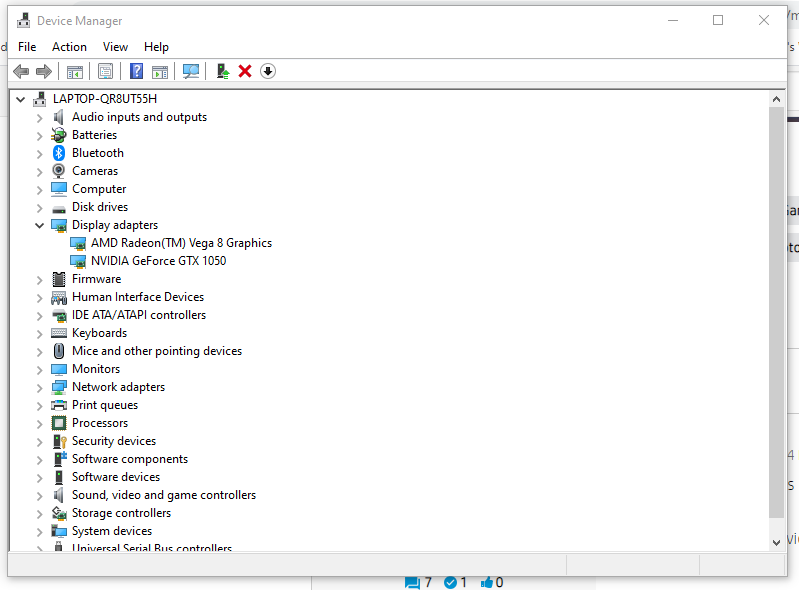
Task: Click Scan for hardware changes icon
Action: [x=191, y=71]
